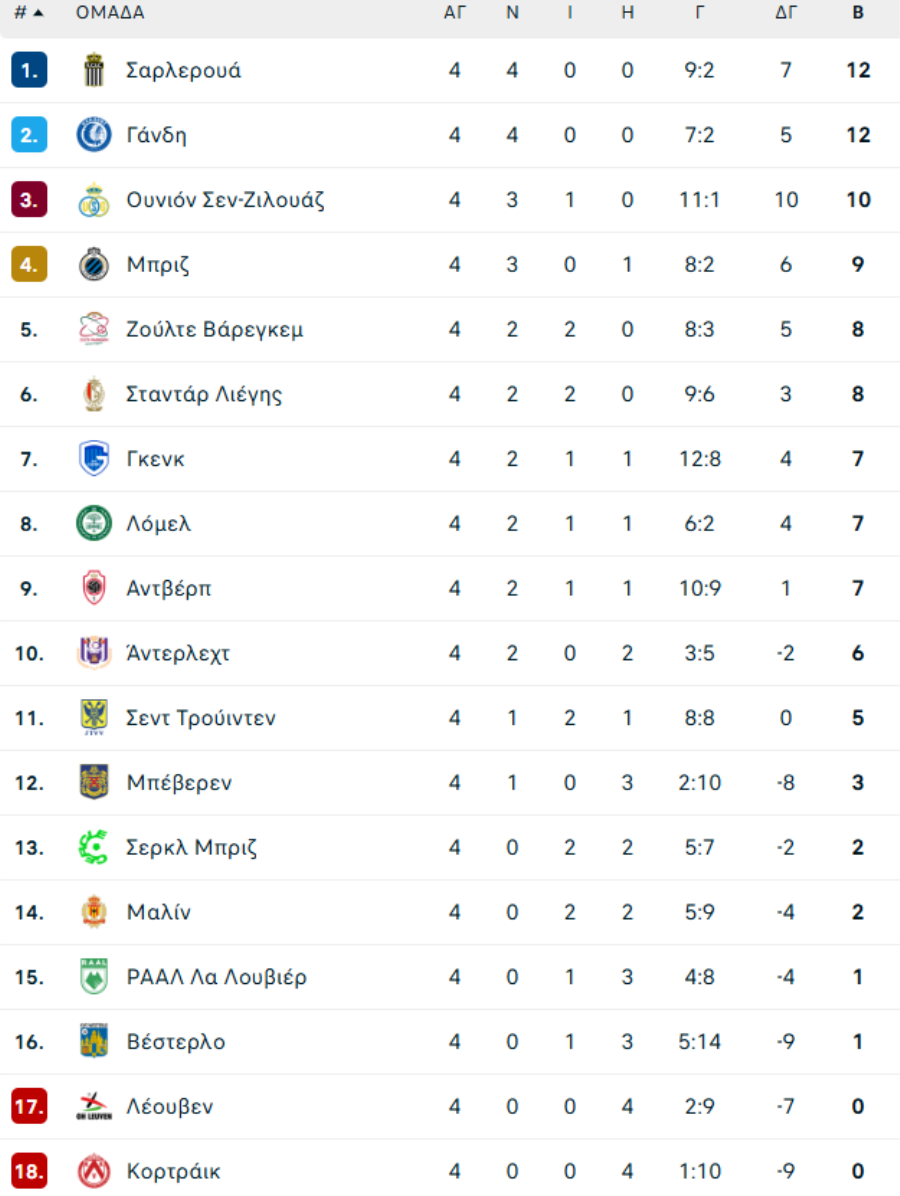Open the Ζούλτε Βάρεγκεμ team link
Screen dimensions: 900x1196
(x=214, y=330)
